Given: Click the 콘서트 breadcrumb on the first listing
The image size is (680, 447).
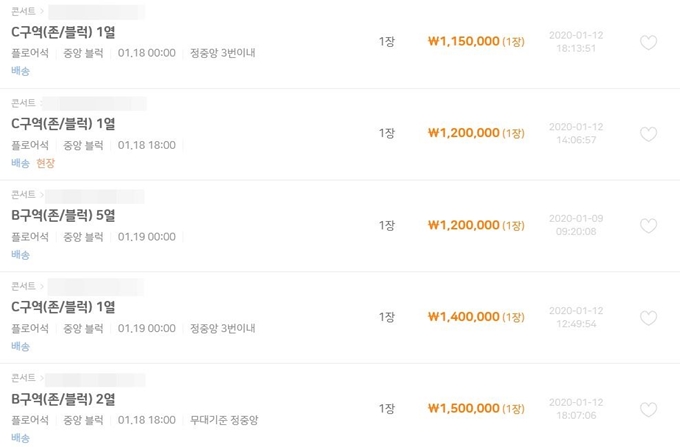Looking at the screenshot, I should [x=23, y=11].
